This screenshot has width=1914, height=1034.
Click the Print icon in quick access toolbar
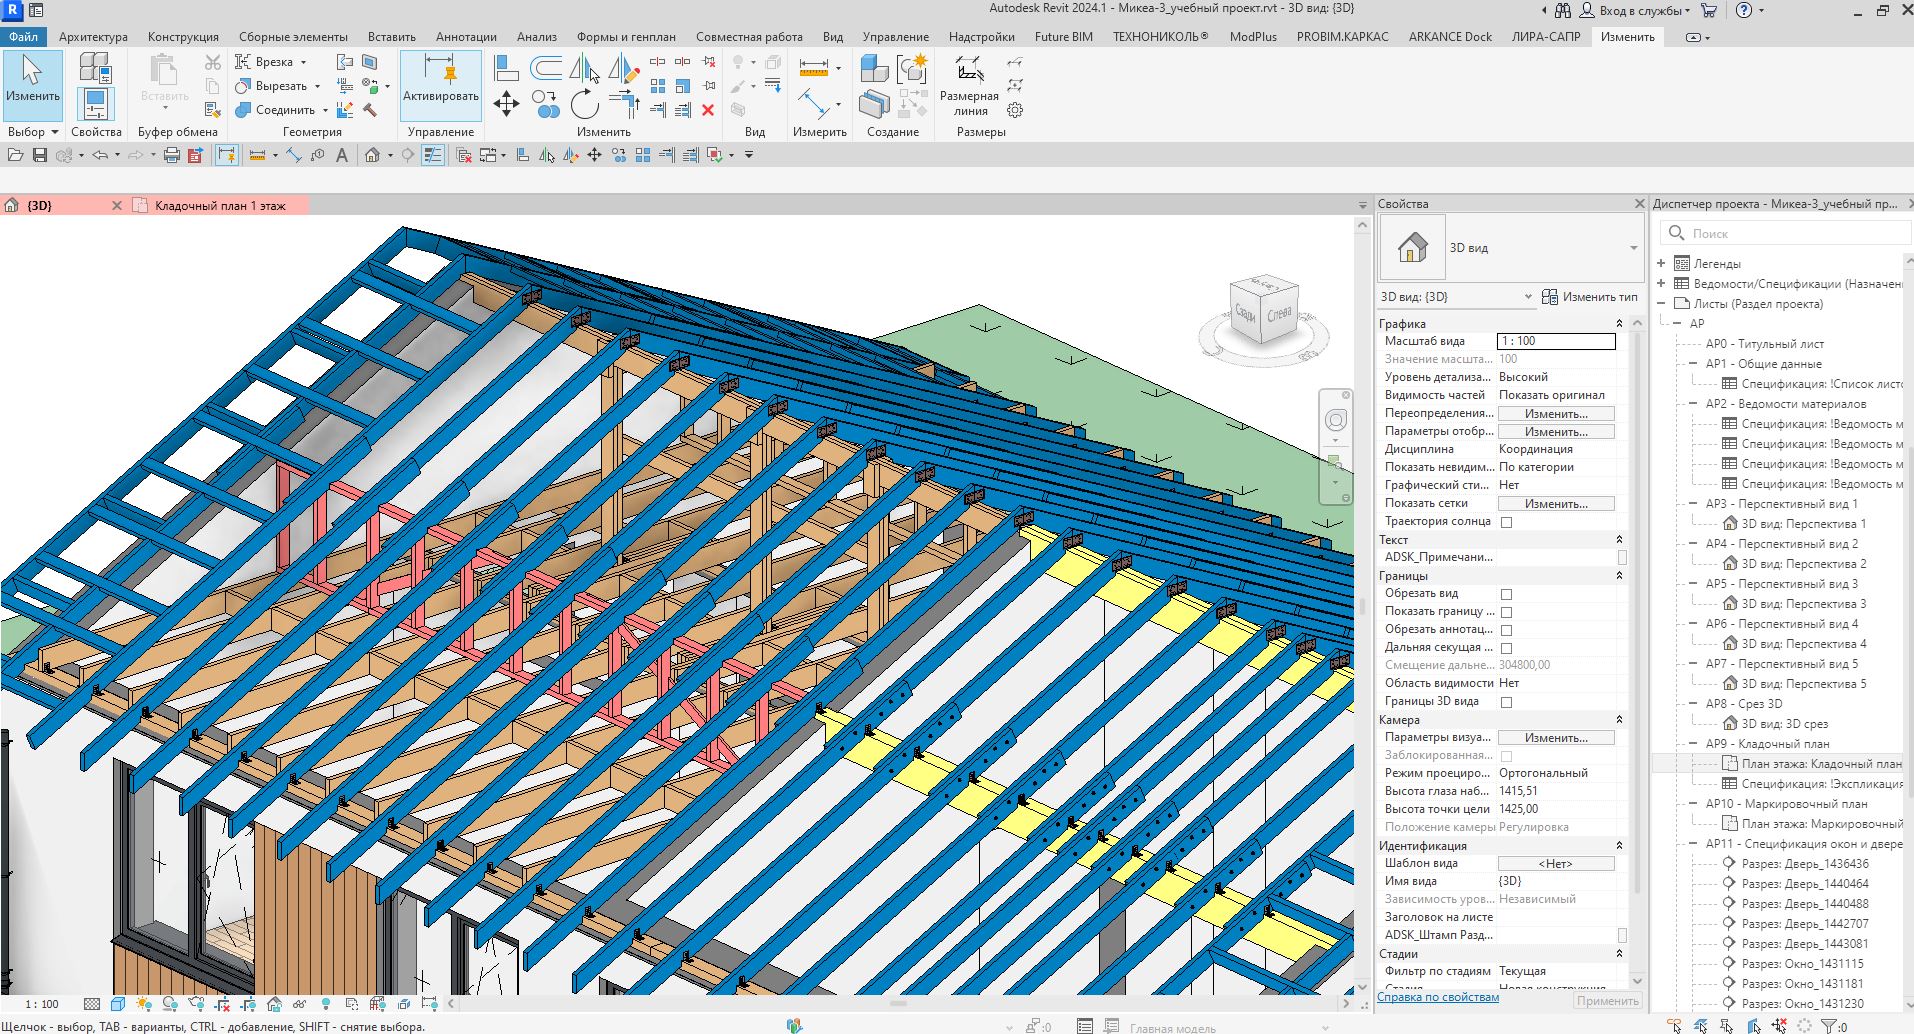click(x=171, y=155)
